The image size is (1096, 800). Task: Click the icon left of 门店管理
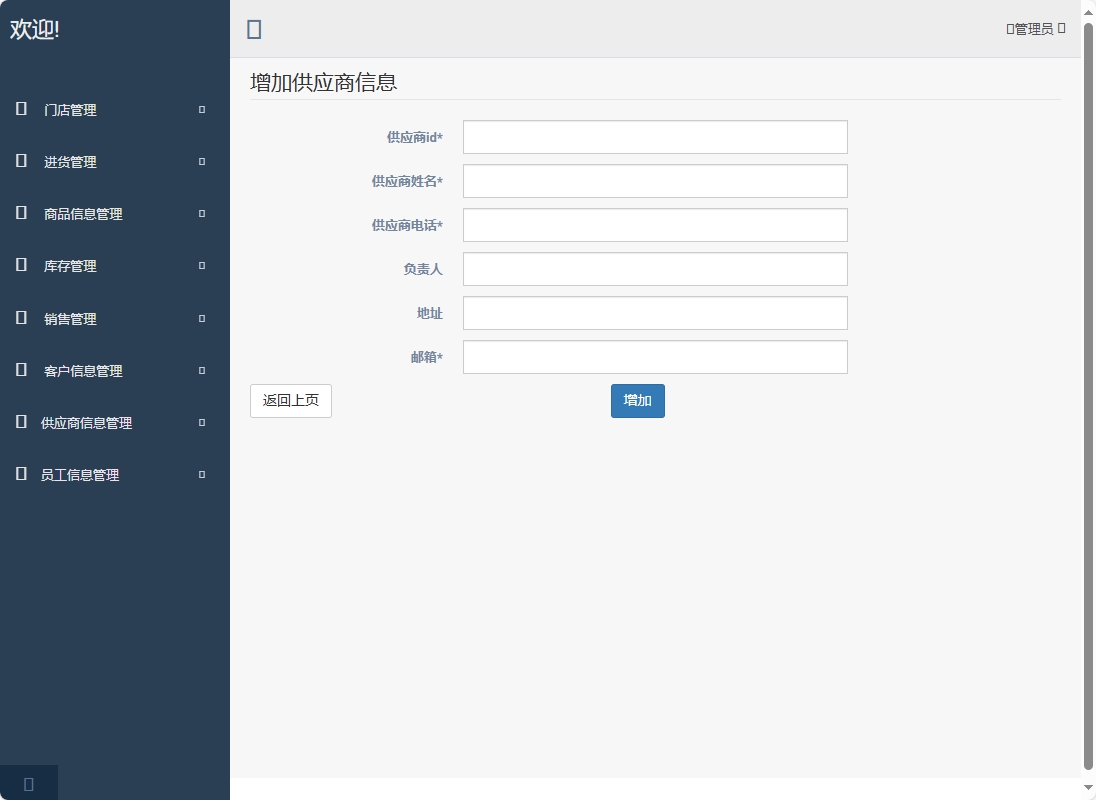click(x=21, y=109)
